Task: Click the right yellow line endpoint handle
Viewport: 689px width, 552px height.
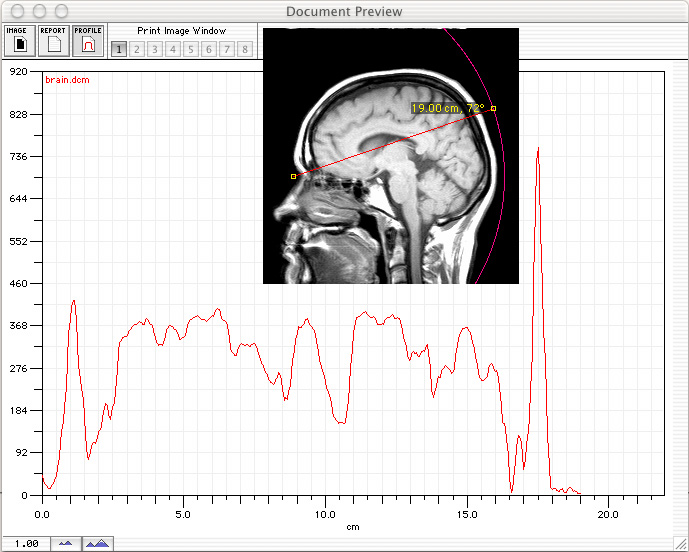Action: (x=493, y=108)
